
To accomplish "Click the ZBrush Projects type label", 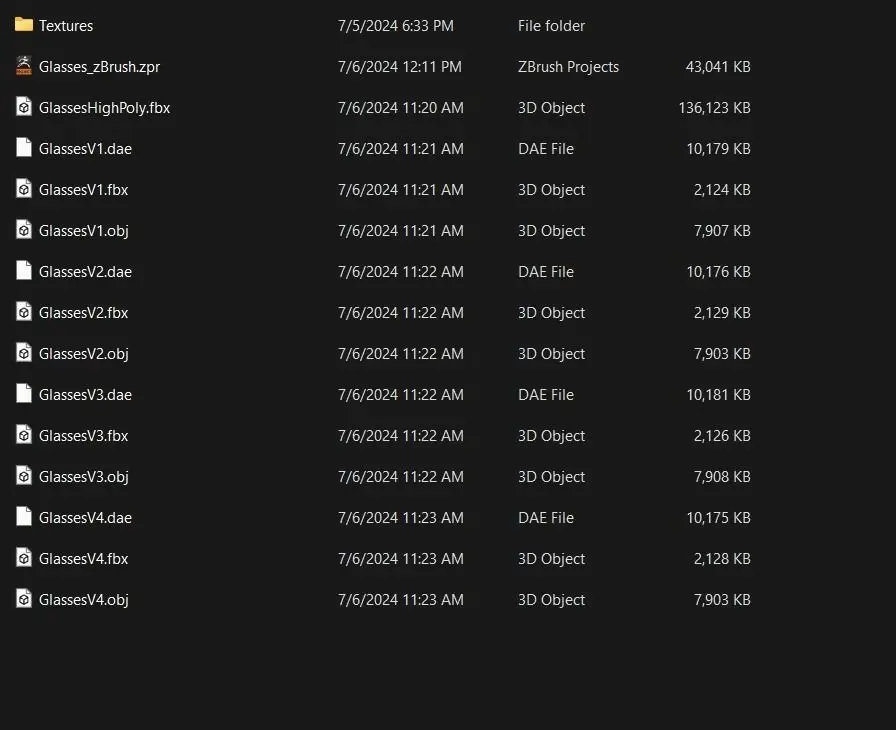I will pos(568,66).
